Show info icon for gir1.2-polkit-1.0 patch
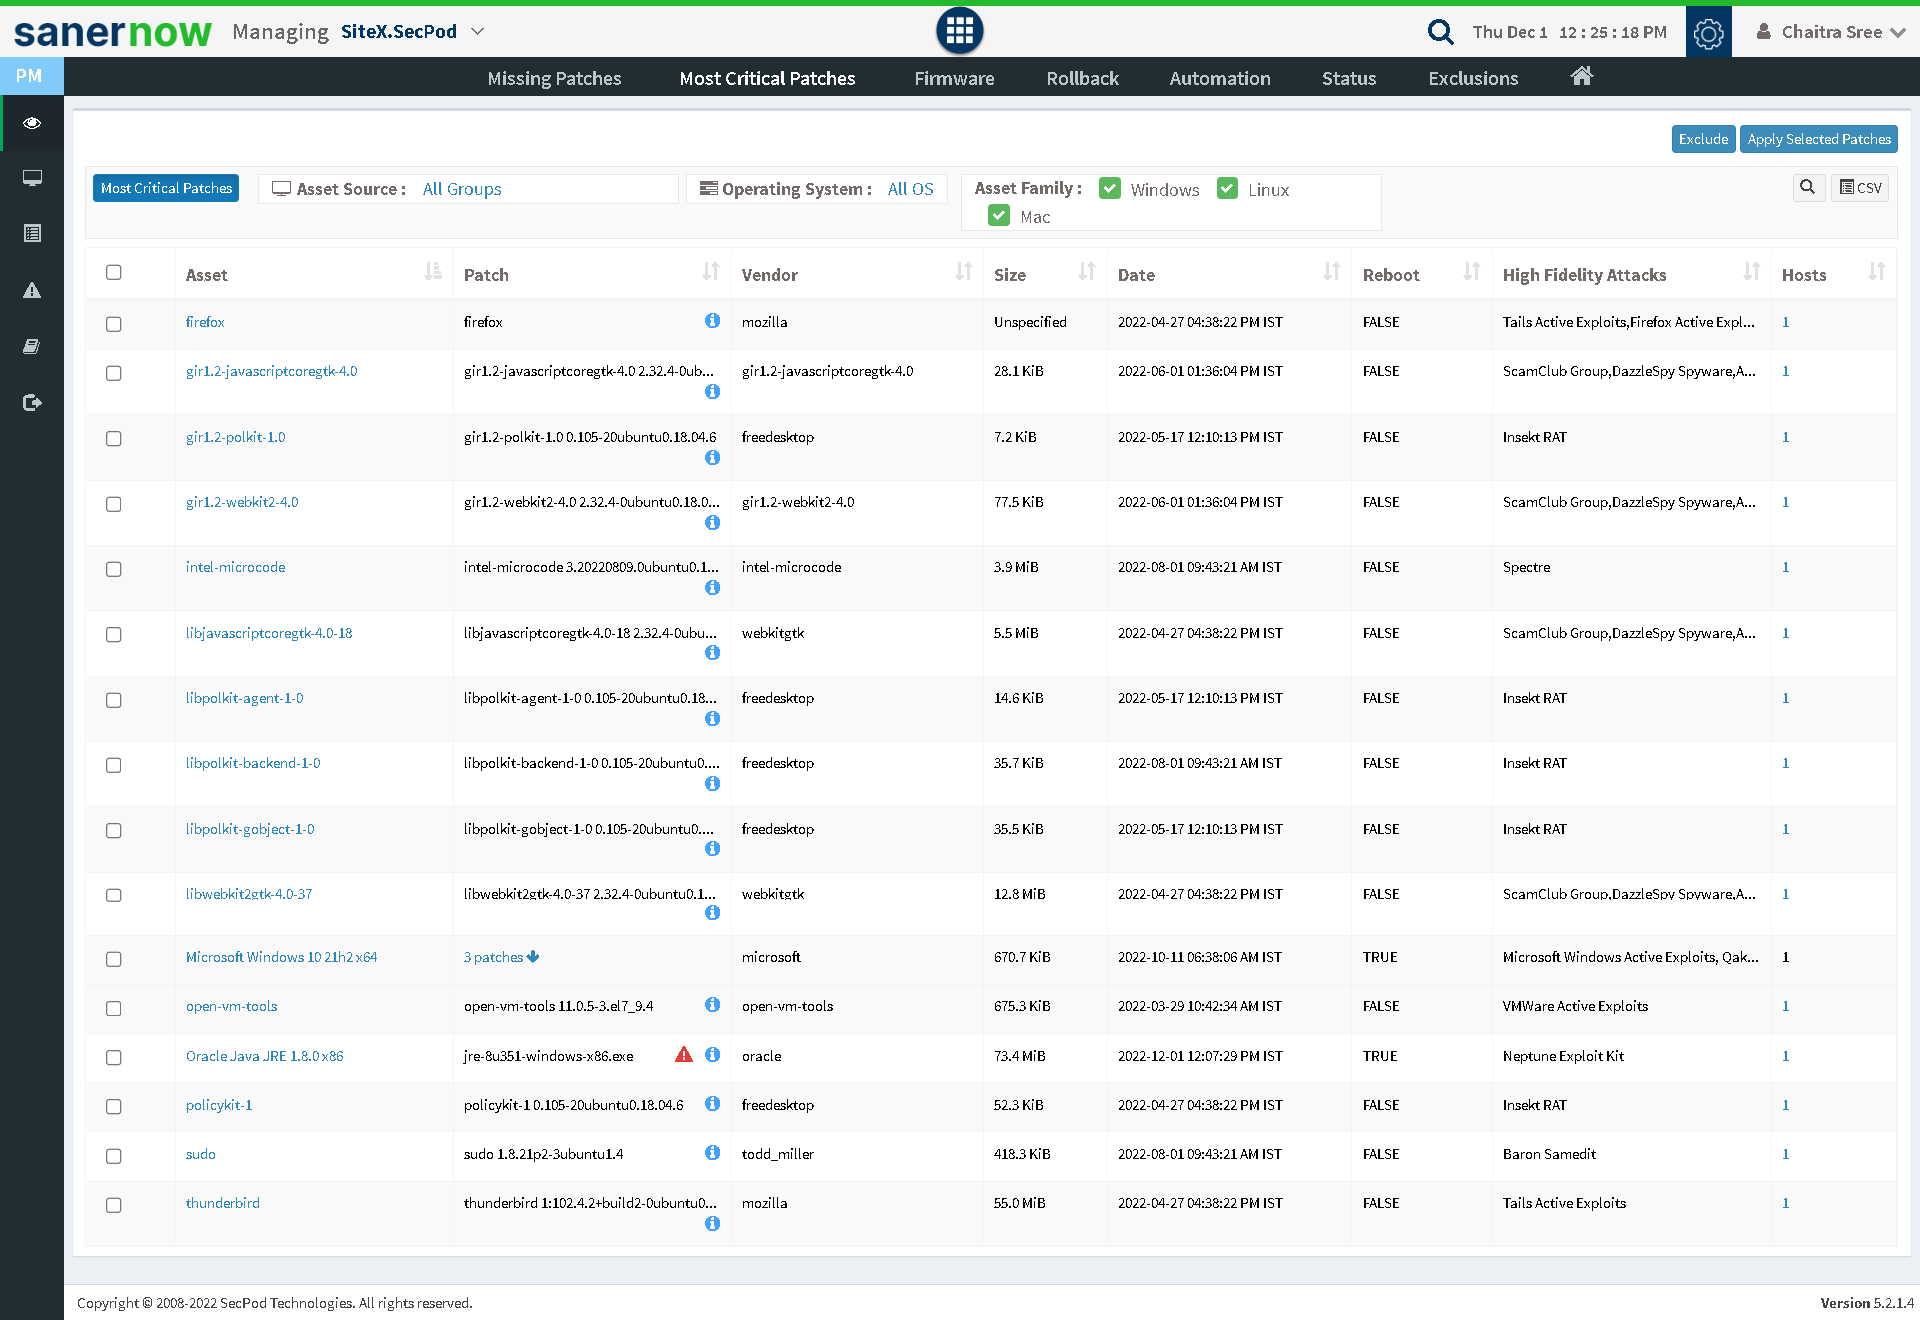The width and height of the screenshot is (1920, 1320). pyautogui.click(x=712, y=457)
